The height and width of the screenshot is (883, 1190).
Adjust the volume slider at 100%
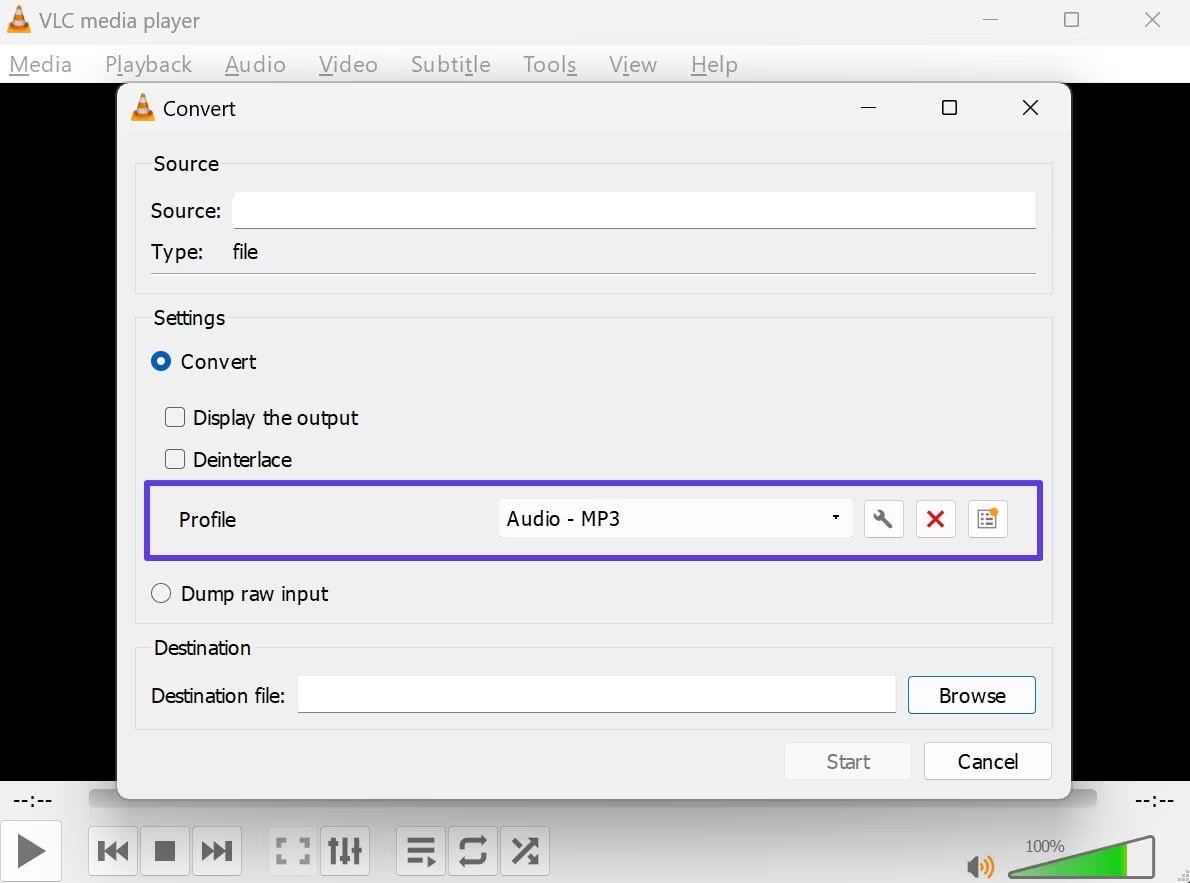(x=1081, y=858)
